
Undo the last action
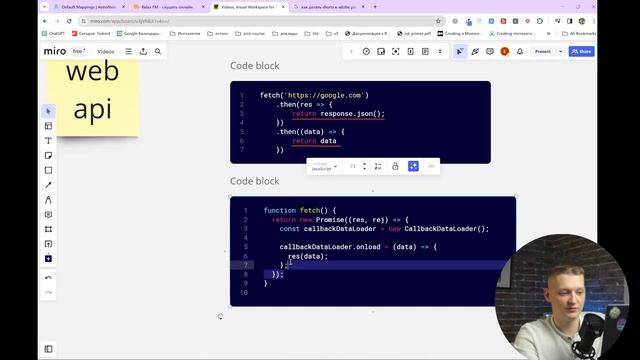49,278
